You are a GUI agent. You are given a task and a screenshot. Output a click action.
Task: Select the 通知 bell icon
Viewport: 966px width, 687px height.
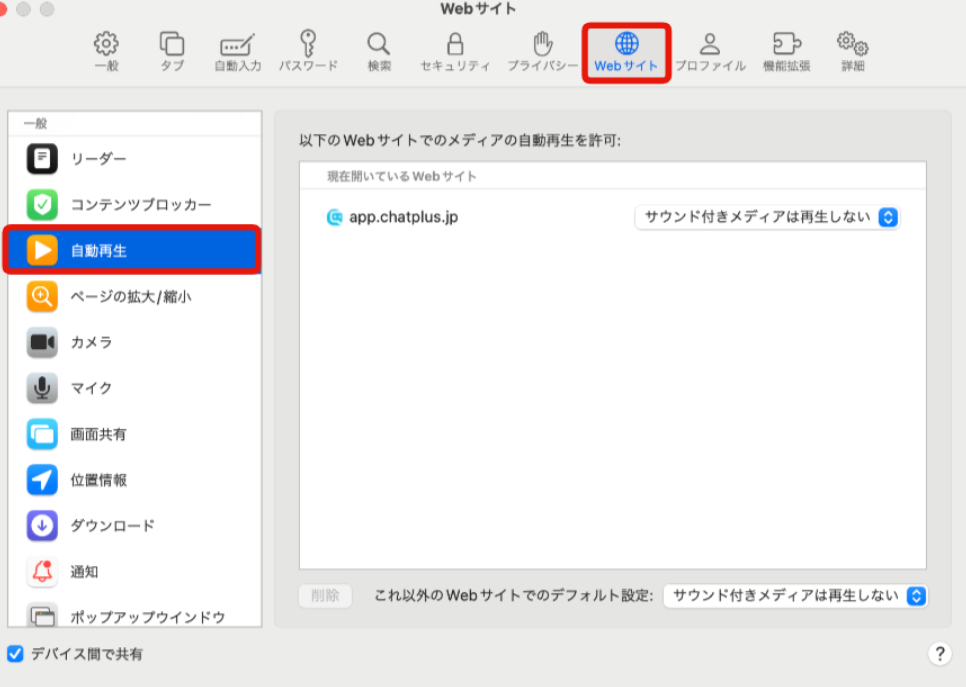click(x=42, y=572)
